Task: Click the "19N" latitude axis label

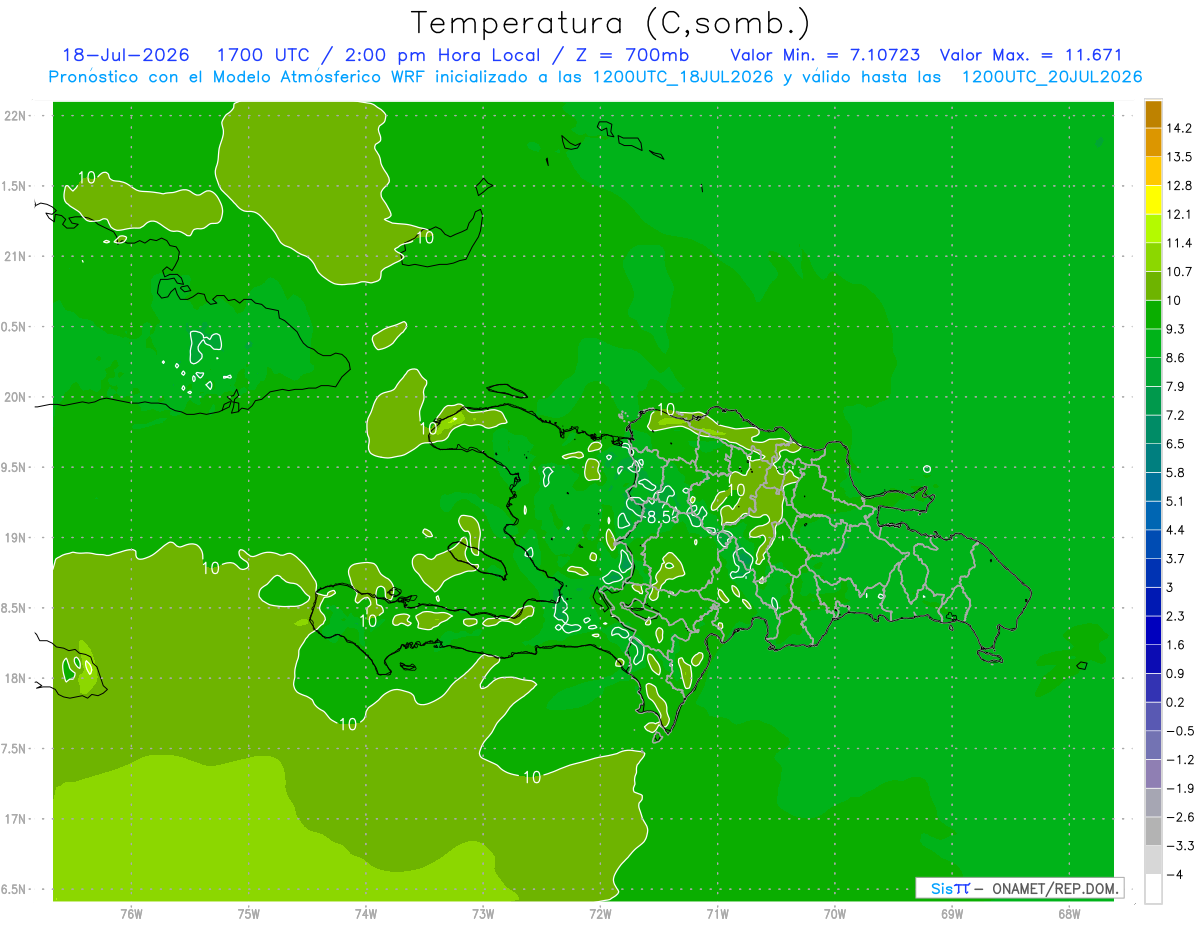Action: 15,538
